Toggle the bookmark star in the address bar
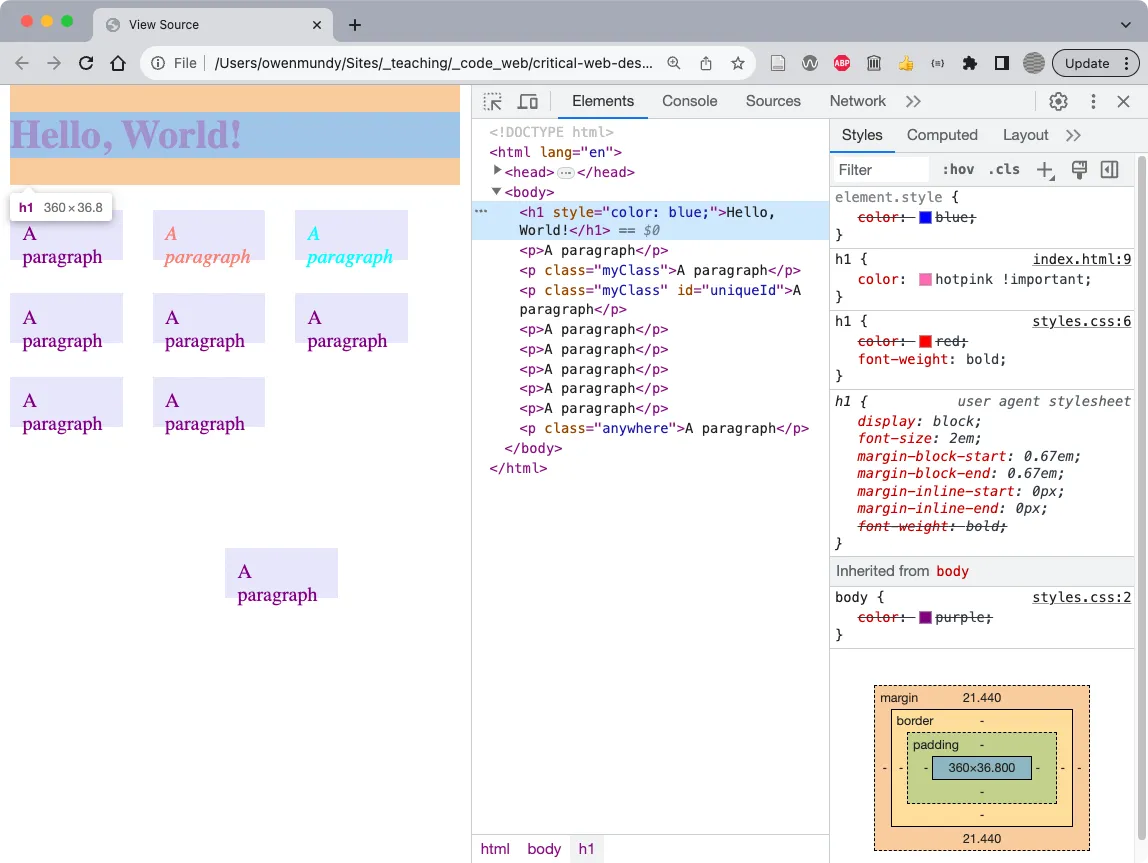Image resolution: width=1148 pixels, height=863 pixels. click(737, 62)
